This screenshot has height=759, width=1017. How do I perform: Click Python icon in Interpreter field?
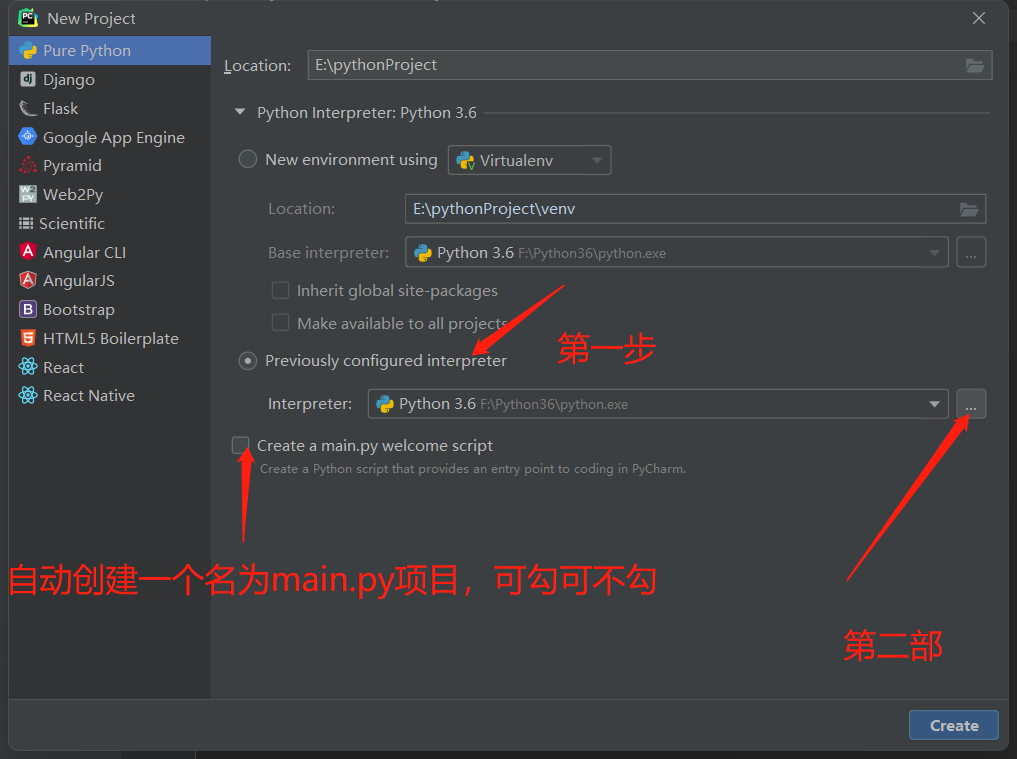[x=385, y=404]
